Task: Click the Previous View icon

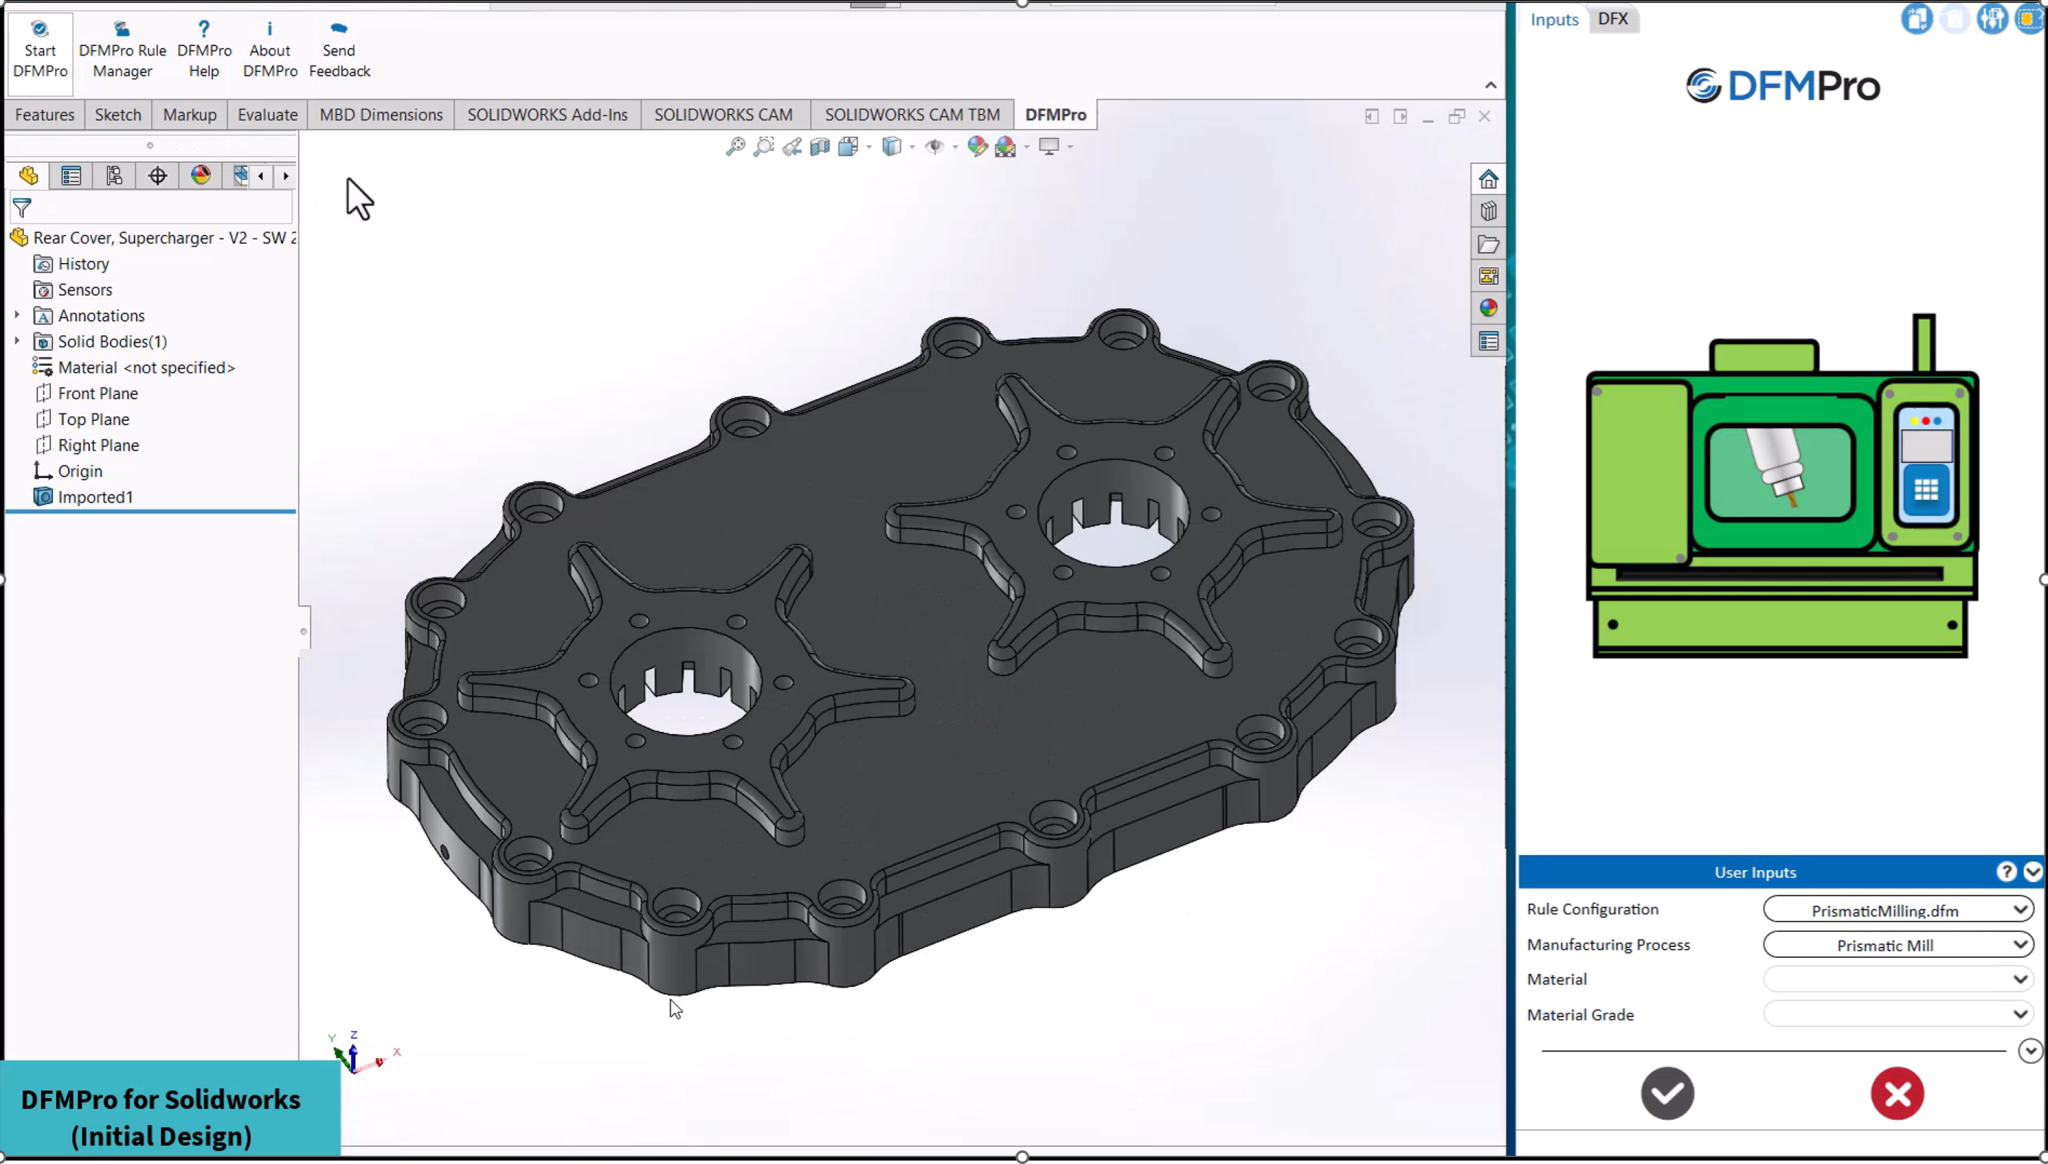Action: tap(791, 147)
